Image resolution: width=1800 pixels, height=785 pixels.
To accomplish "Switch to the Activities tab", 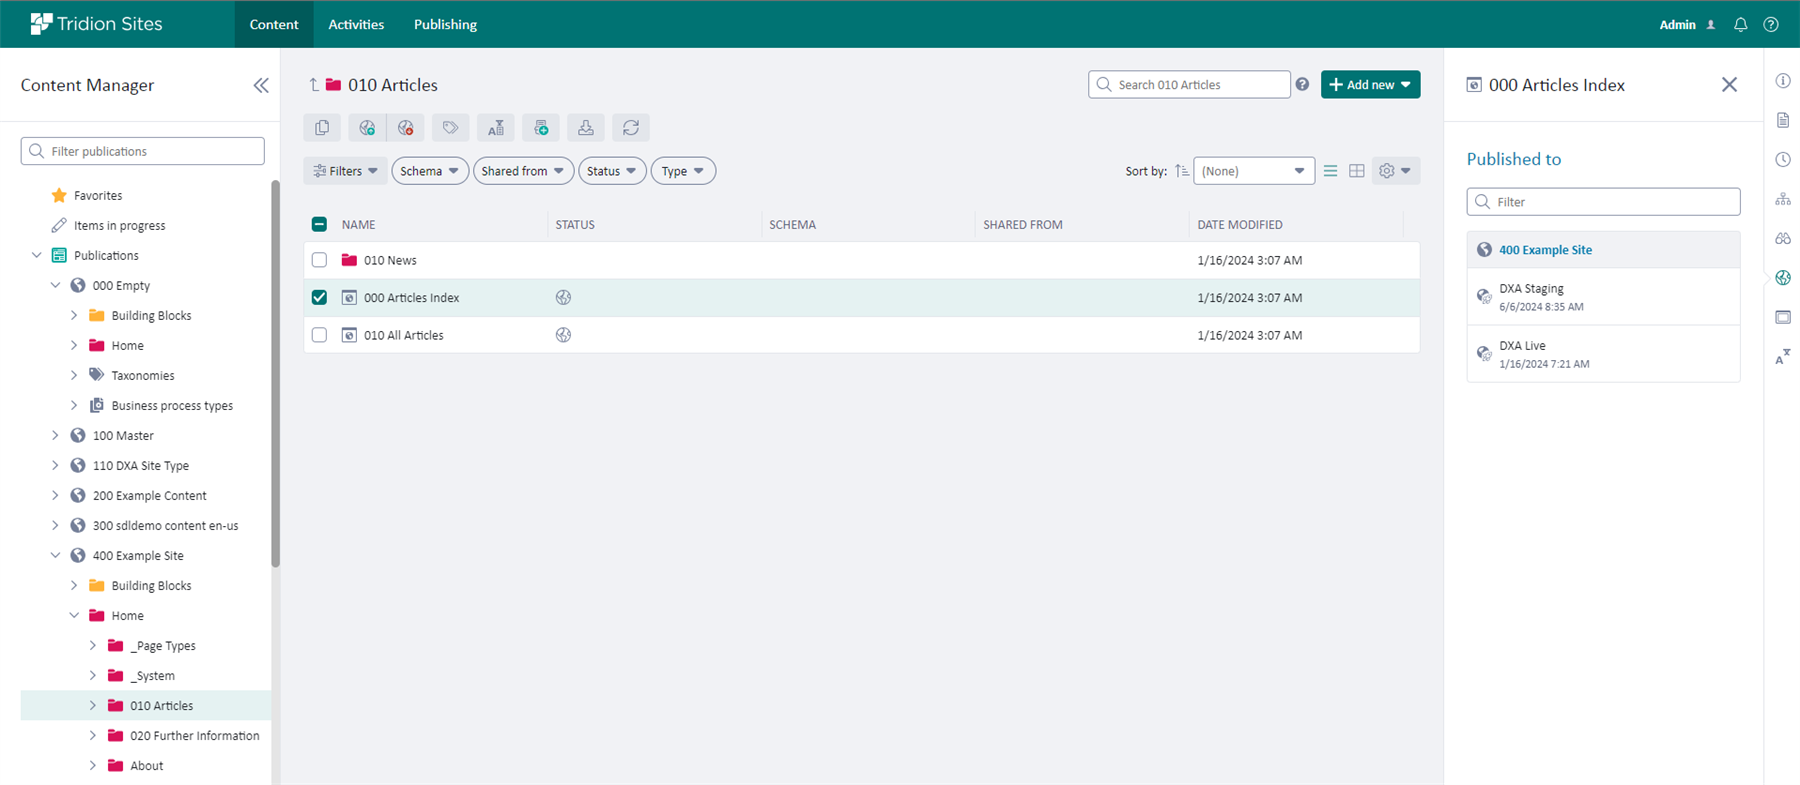I will tap(356, 24).
